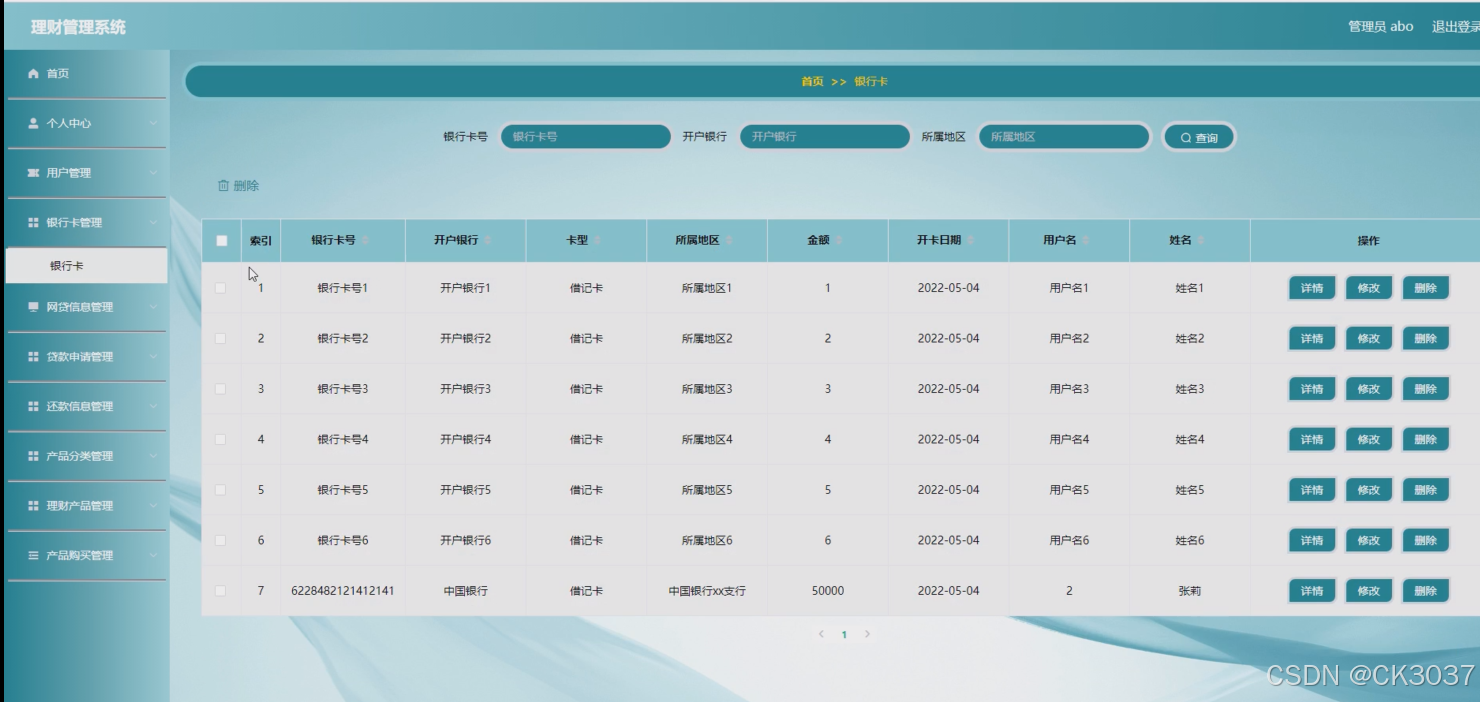This screenshot has width=1480, height=702.
Task: Check the checkbox for row 银行卡号6
Action: [x=221, y=540]
